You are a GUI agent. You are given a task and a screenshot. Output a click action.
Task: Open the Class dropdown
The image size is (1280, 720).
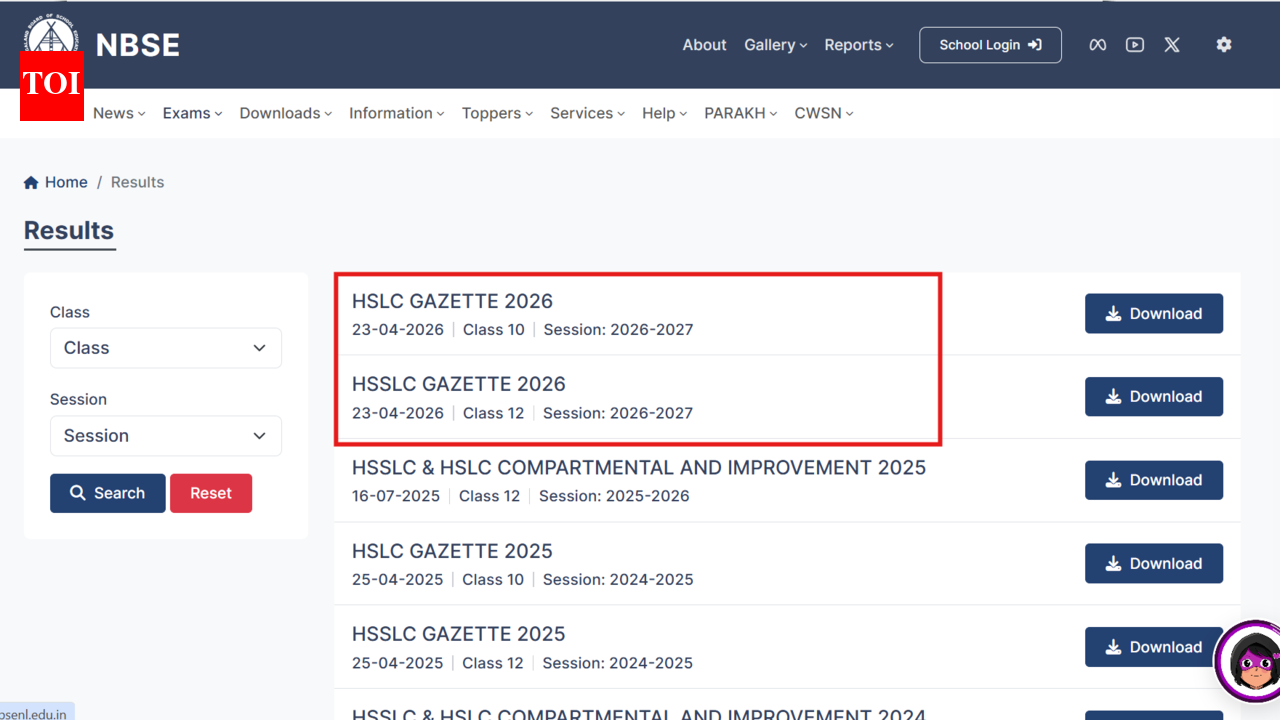point(165,347)
